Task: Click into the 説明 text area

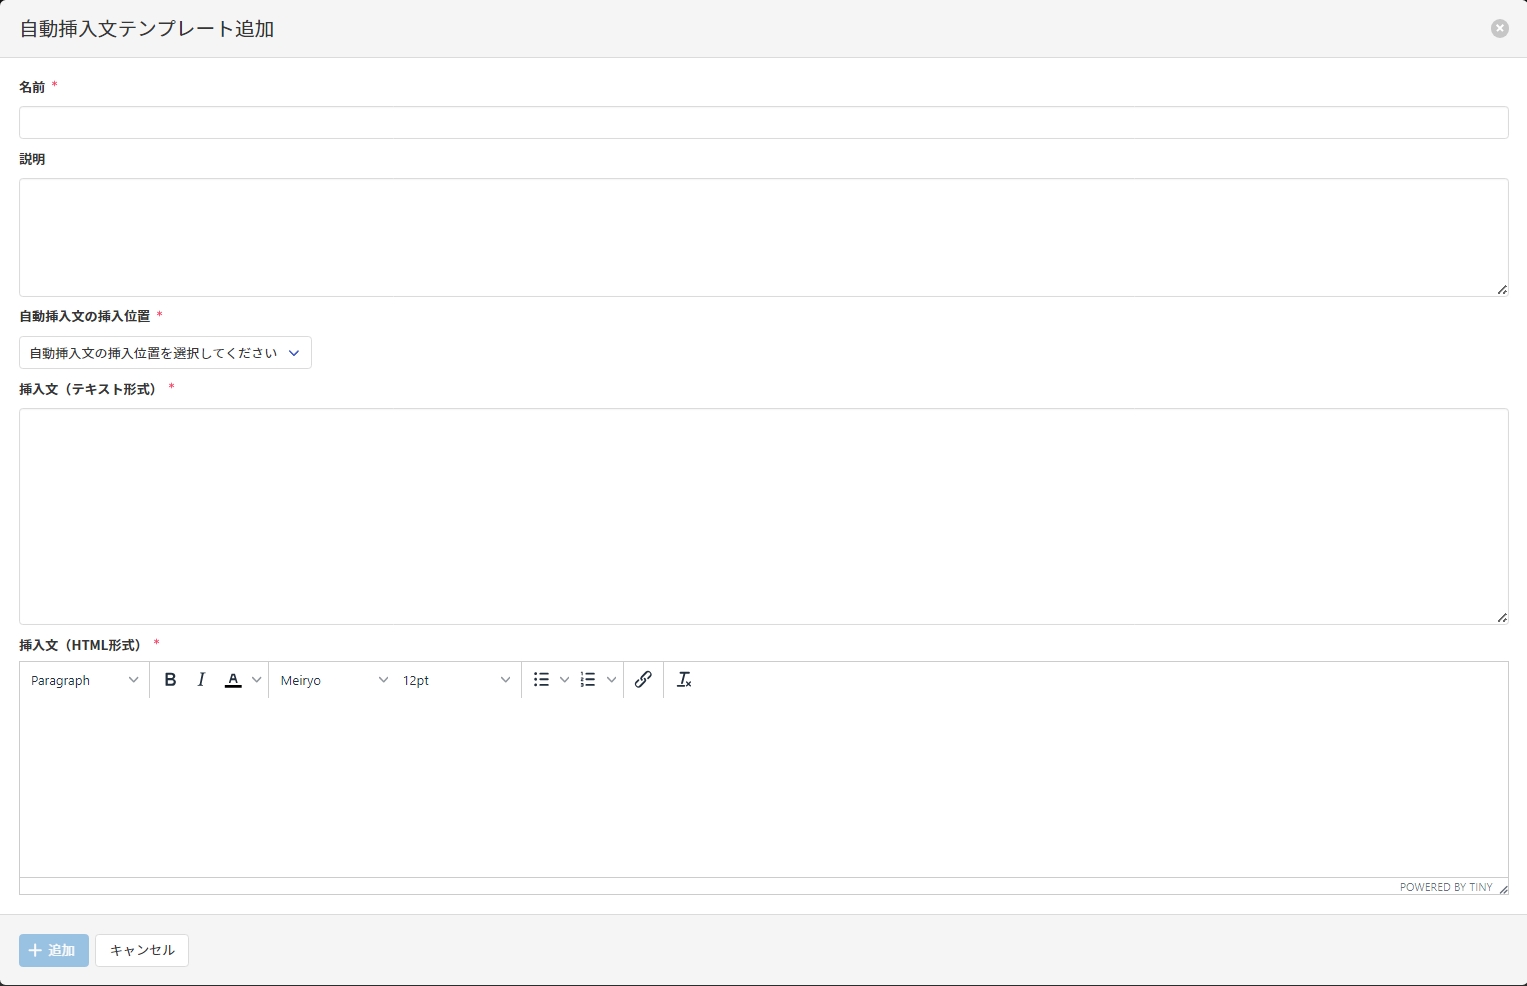Action: 763,237
